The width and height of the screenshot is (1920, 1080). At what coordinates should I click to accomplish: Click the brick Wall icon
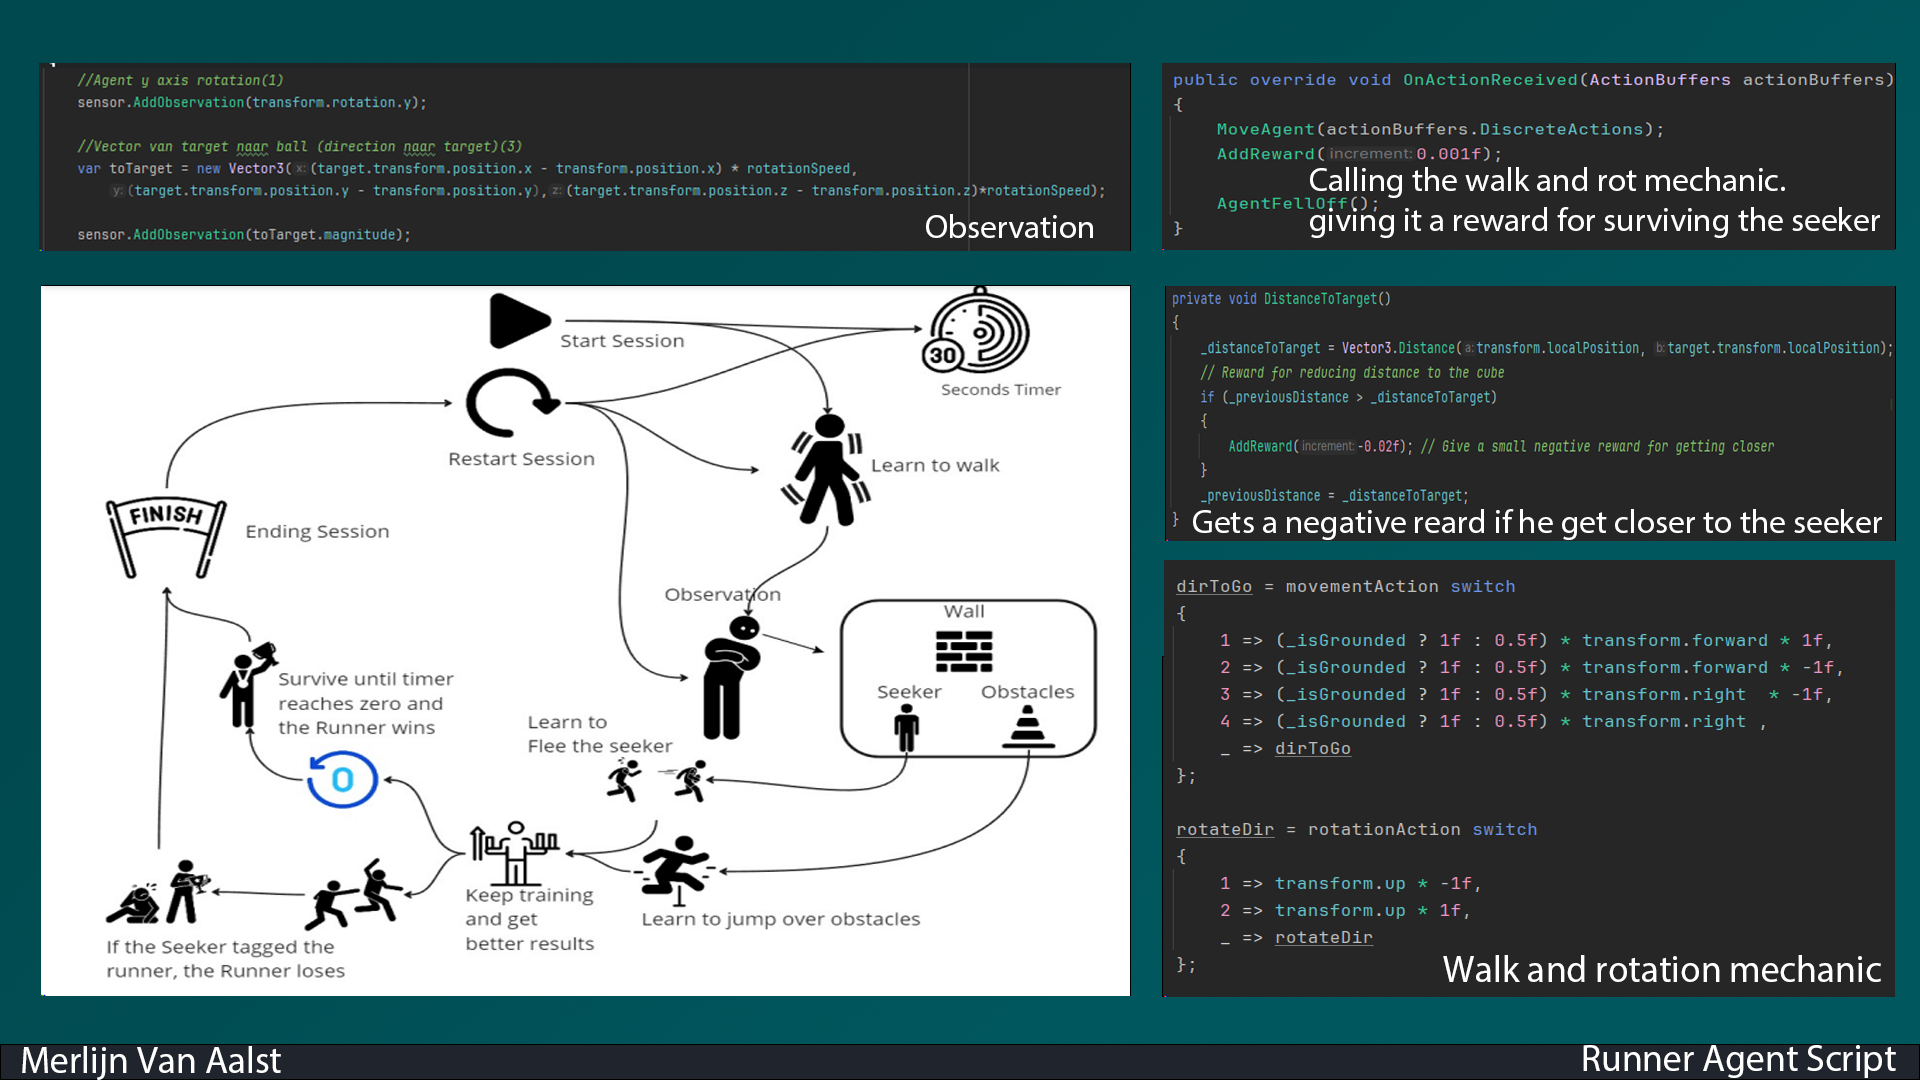click(964, 651)
